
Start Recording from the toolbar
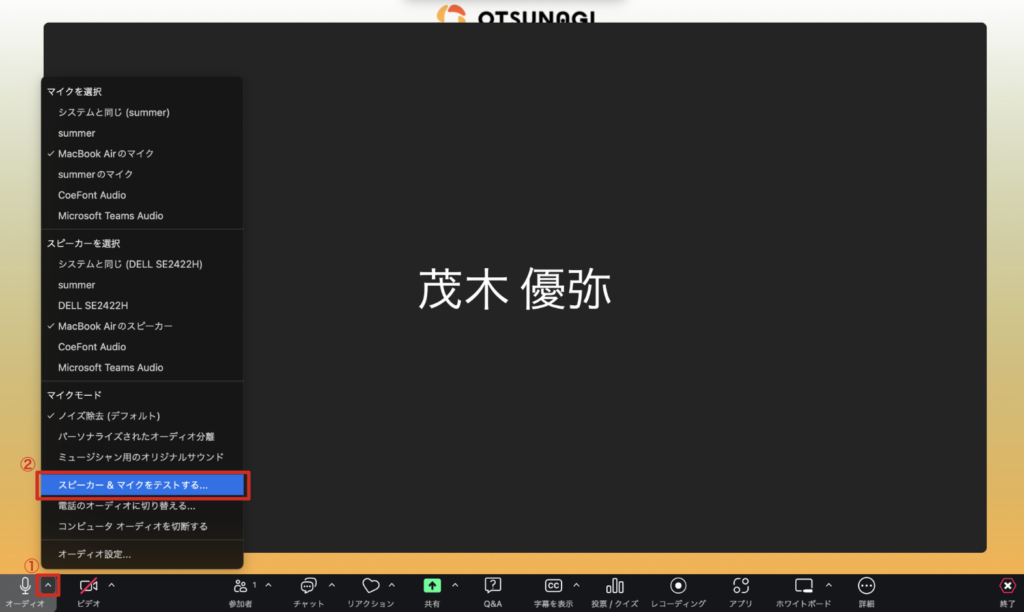click(x=679, y=586)
